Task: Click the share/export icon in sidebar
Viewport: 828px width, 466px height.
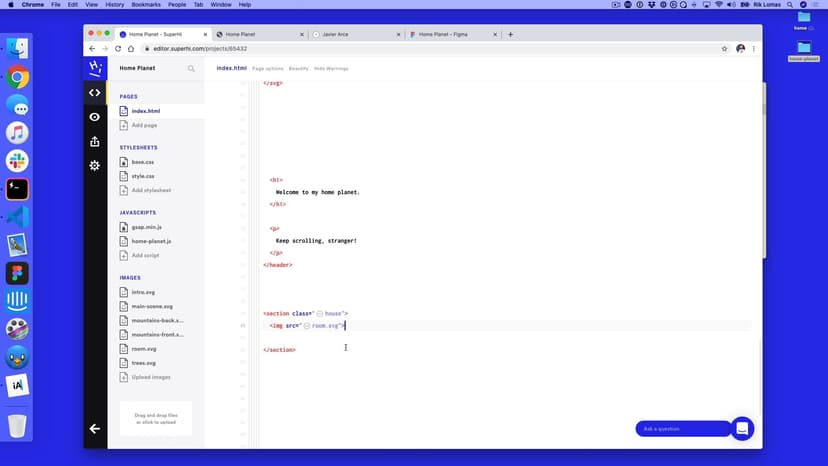Action: pyautogui.click(x=95, y=141)
